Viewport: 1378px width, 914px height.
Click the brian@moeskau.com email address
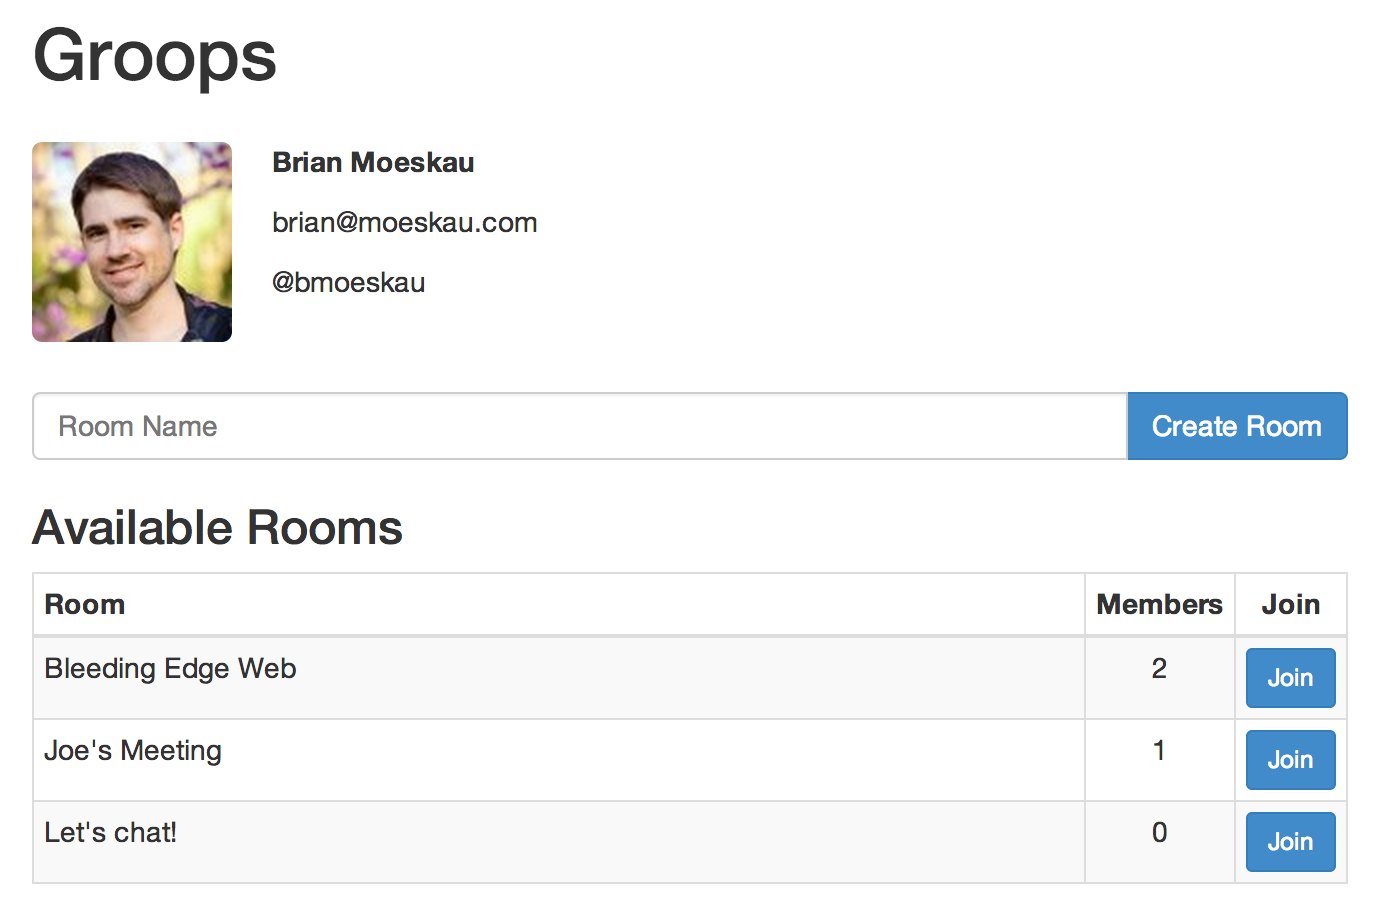[x=405, y=222]
